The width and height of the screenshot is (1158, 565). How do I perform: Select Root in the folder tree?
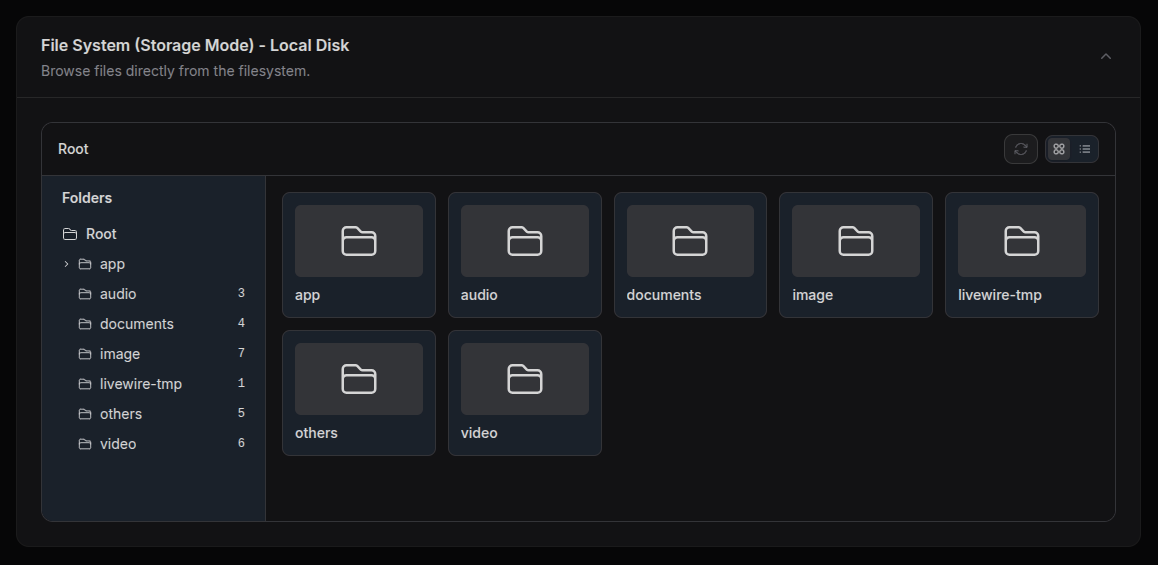click(x=101, y=234)
